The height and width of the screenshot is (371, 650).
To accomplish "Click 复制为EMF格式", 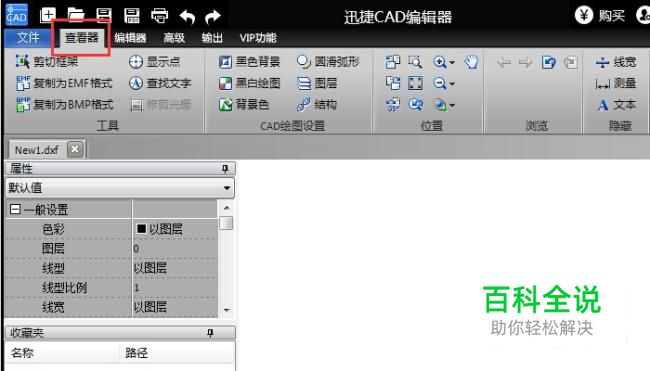I will (x=64, y=83).
